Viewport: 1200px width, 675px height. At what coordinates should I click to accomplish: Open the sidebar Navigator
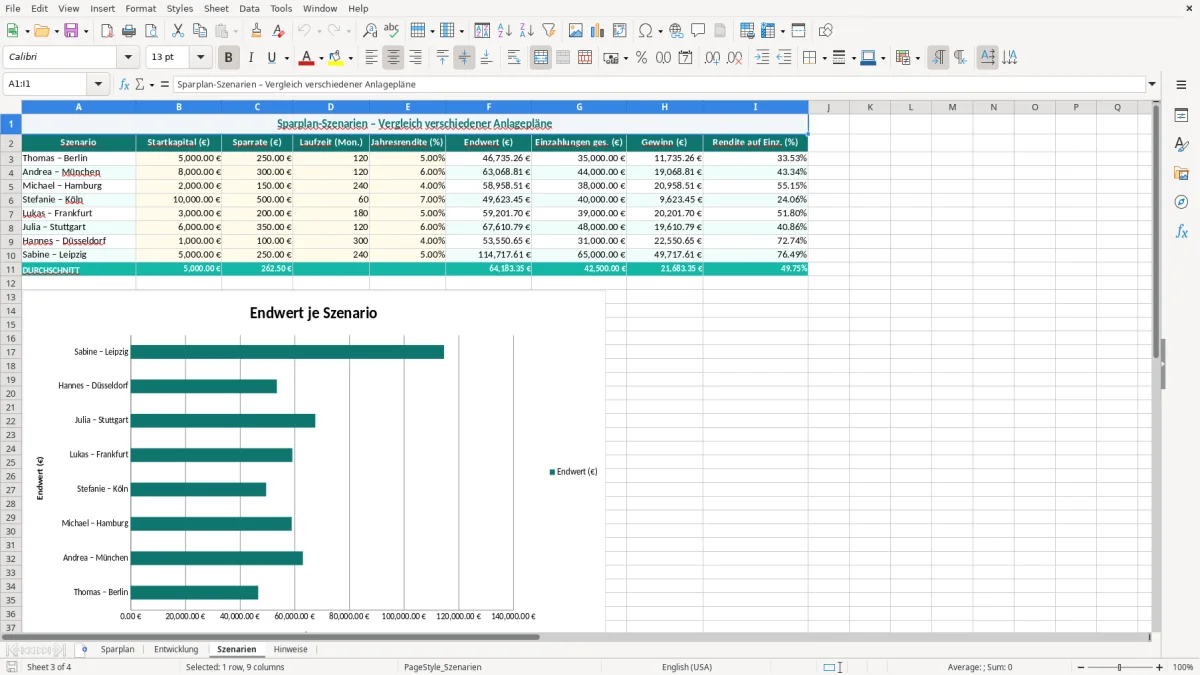1181,202
